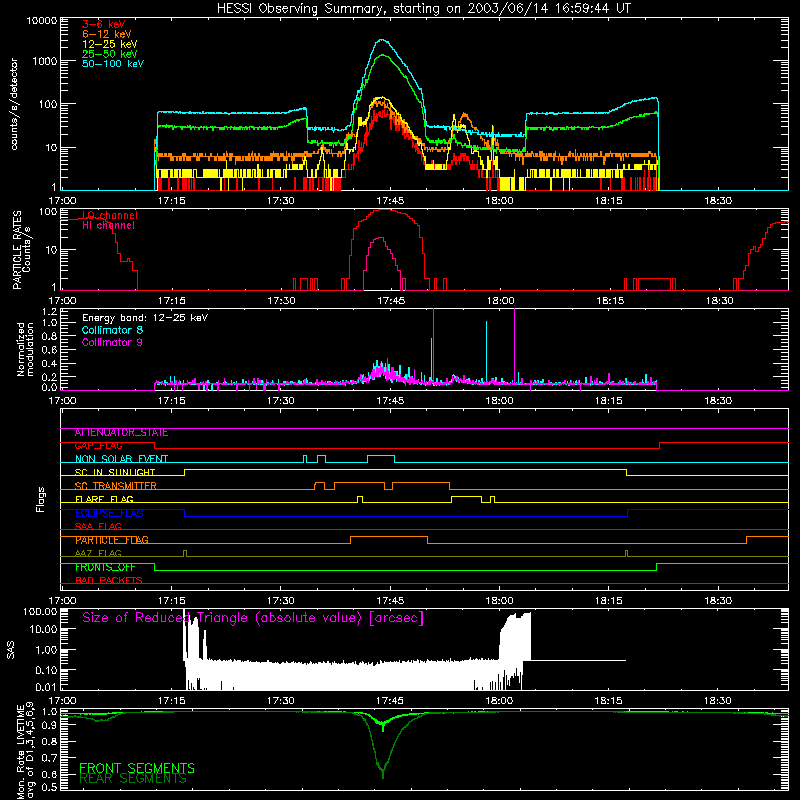Click the "SAA_FLAG" flag label
This screenshot has width=800, height=800.
click(x=98, y=527)
